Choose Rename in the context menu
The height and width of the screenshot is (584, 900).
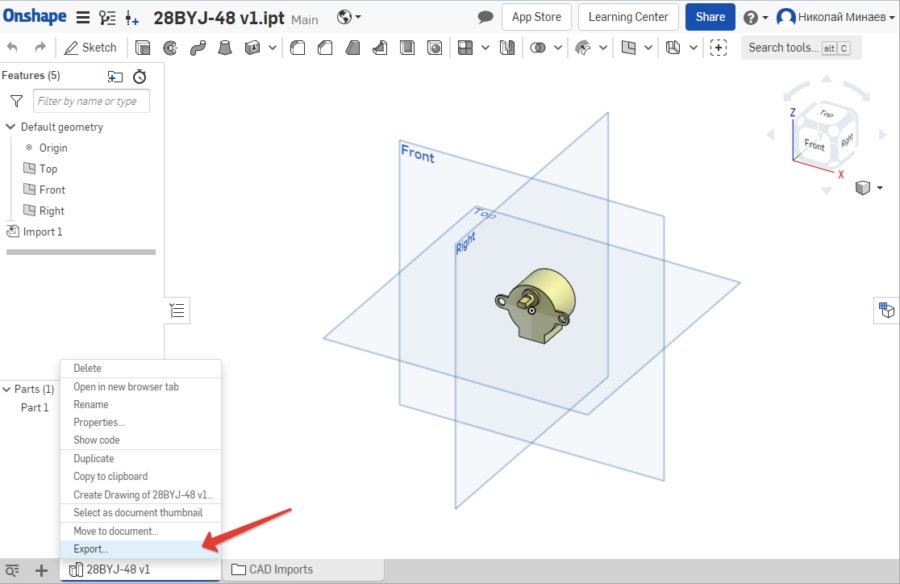pyautogui.click(x=141, y=405)
